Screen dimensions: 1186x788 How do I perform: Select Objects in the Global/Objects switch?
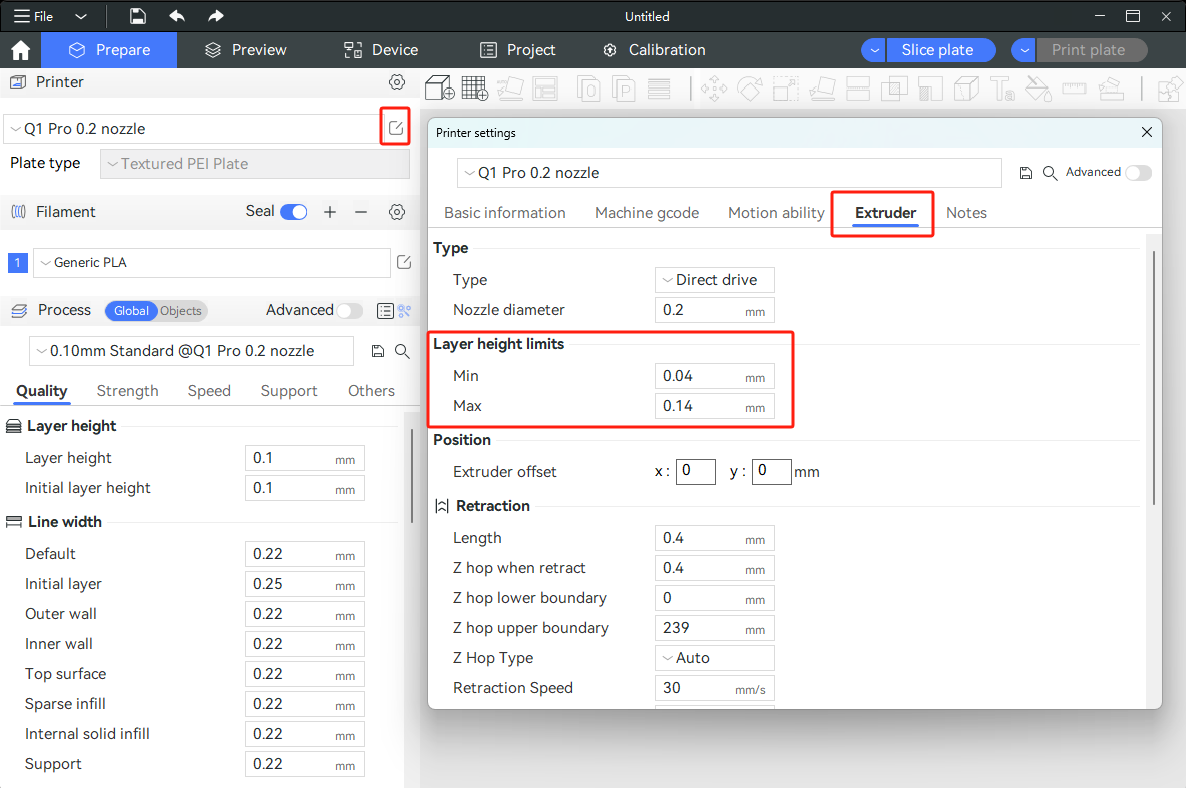[181, 311]
